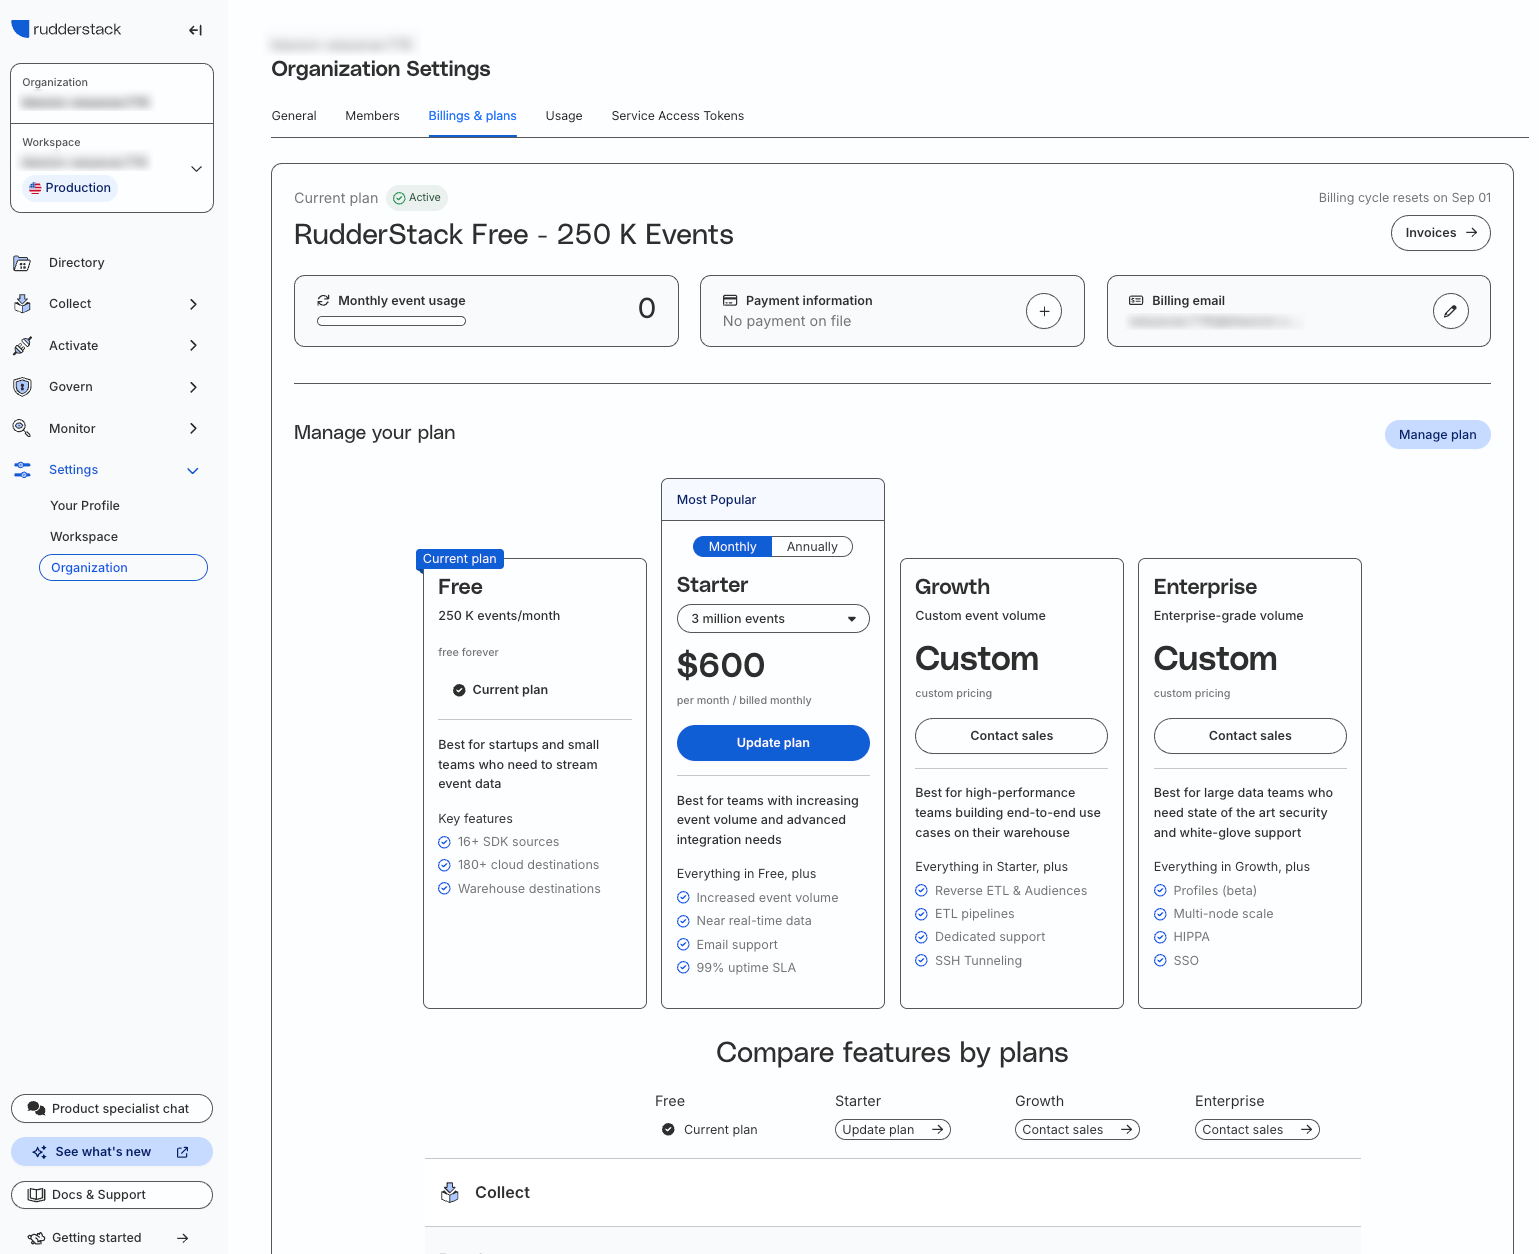Open Directory from sidebar icon

[22, 263]
